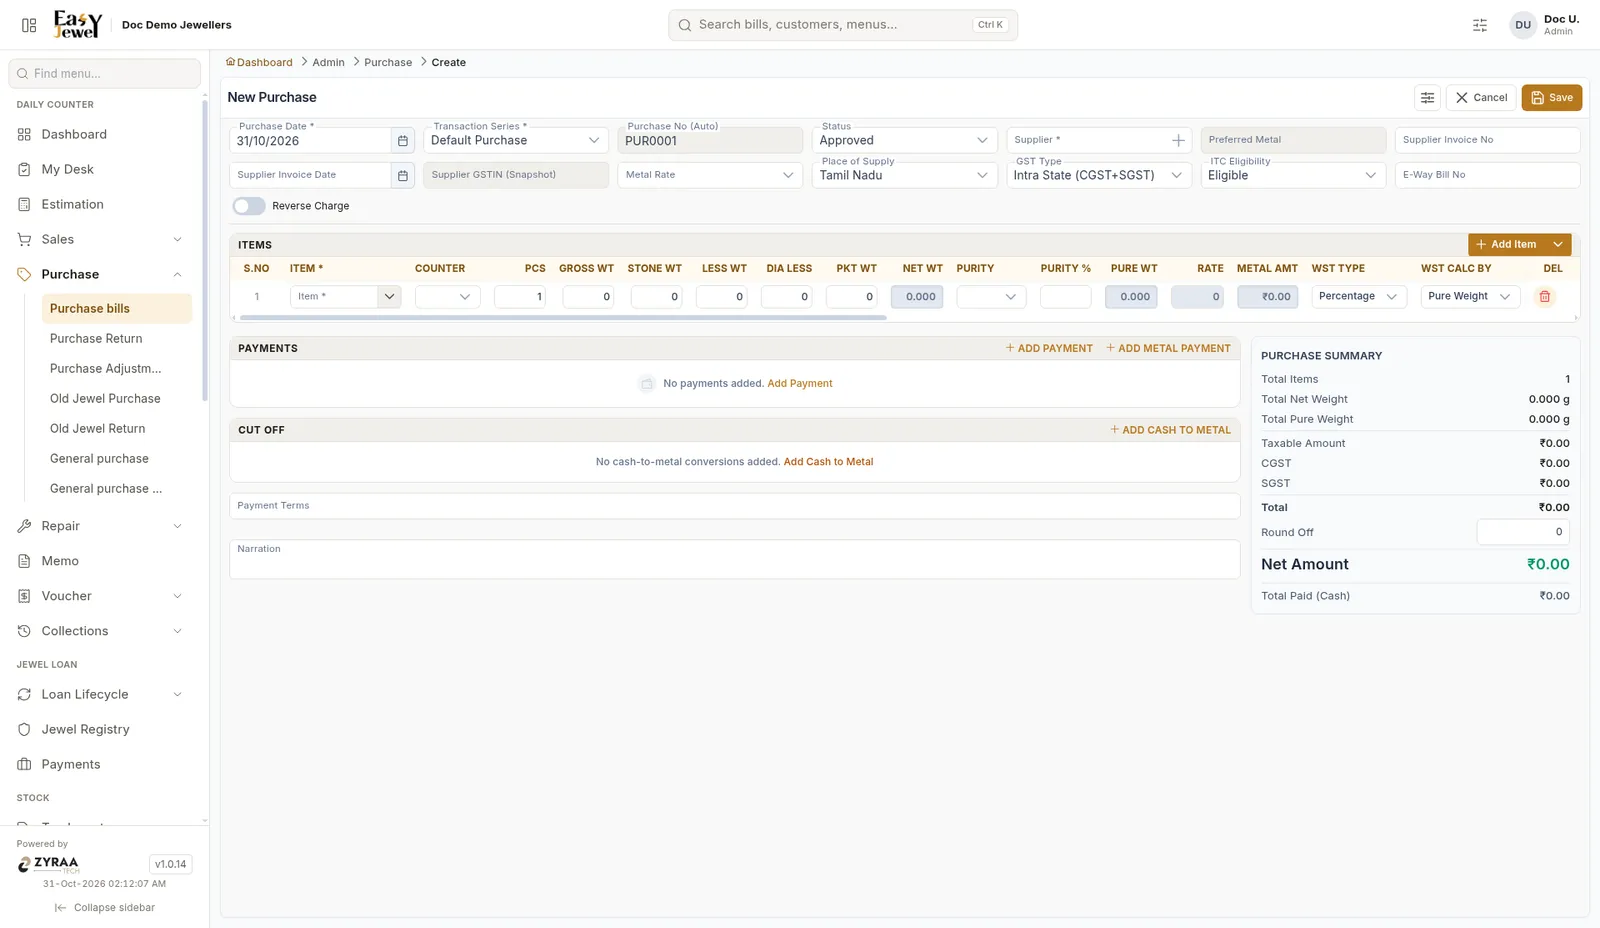
Task: Select Purchase Return submenu item
Action: pos(117,339)
